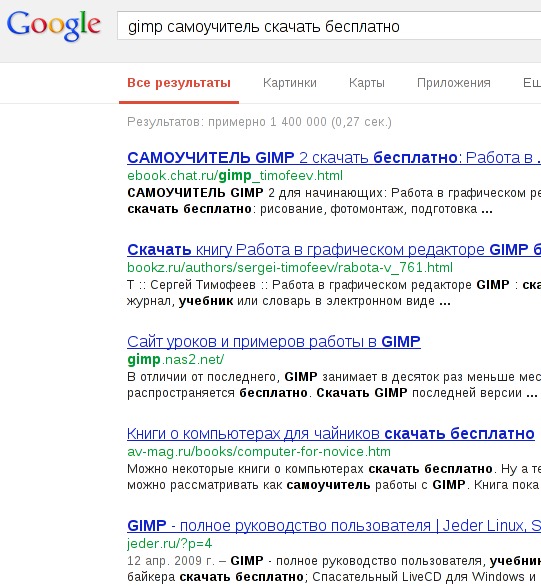Select the Все результаты tab
The image size is (541, 586).
(179, 83)
